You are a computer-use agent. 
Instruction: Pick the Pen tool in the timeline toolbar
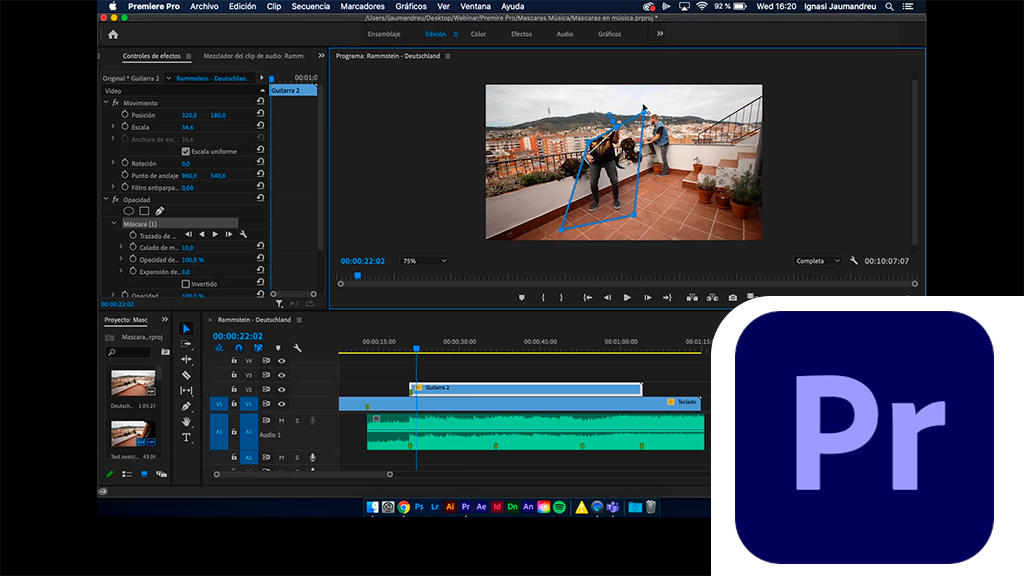(x=186, y=406)
